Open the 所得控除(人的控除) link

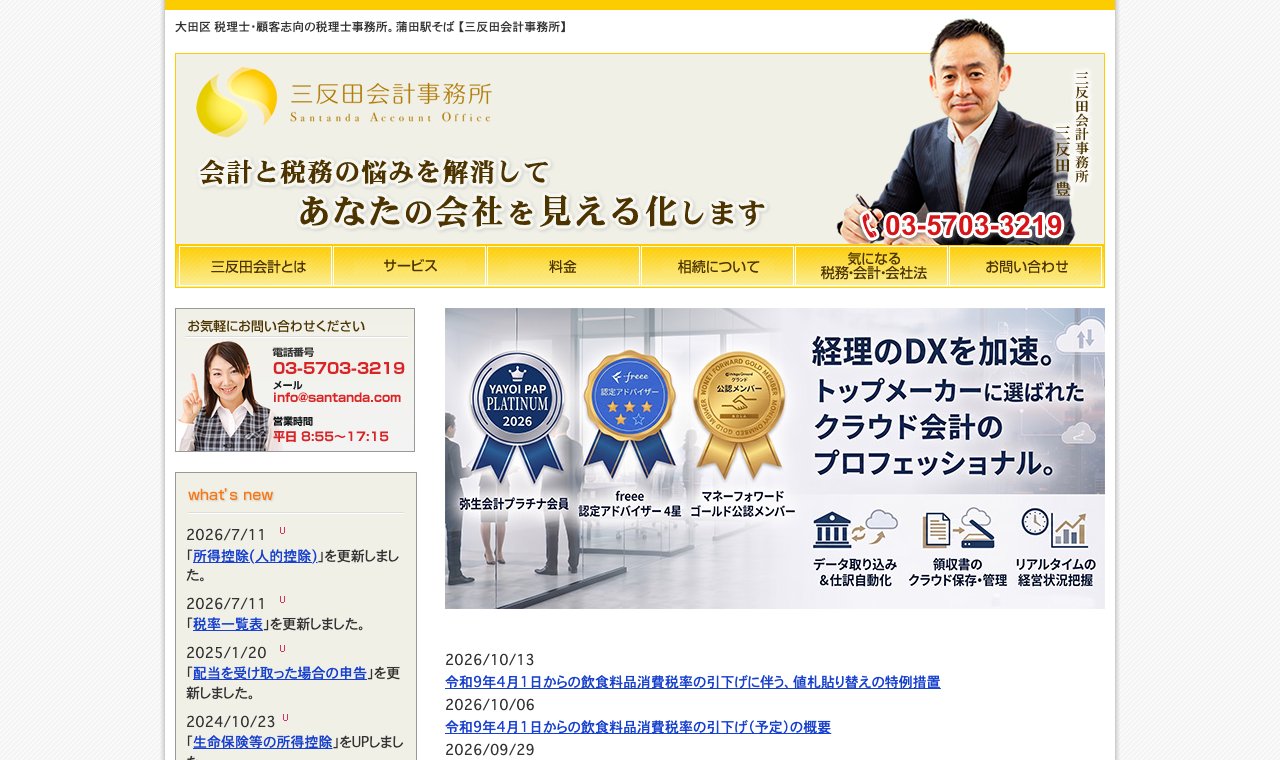[255, 556]
